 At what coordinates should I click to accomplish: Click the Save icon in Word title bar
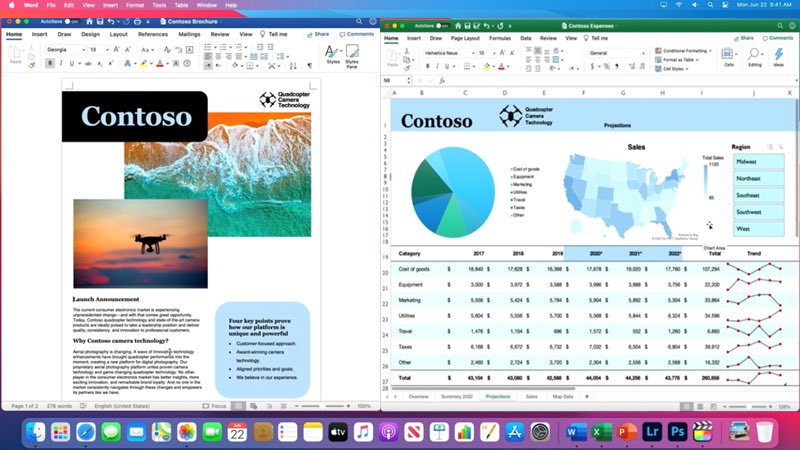tap(100, 21)
